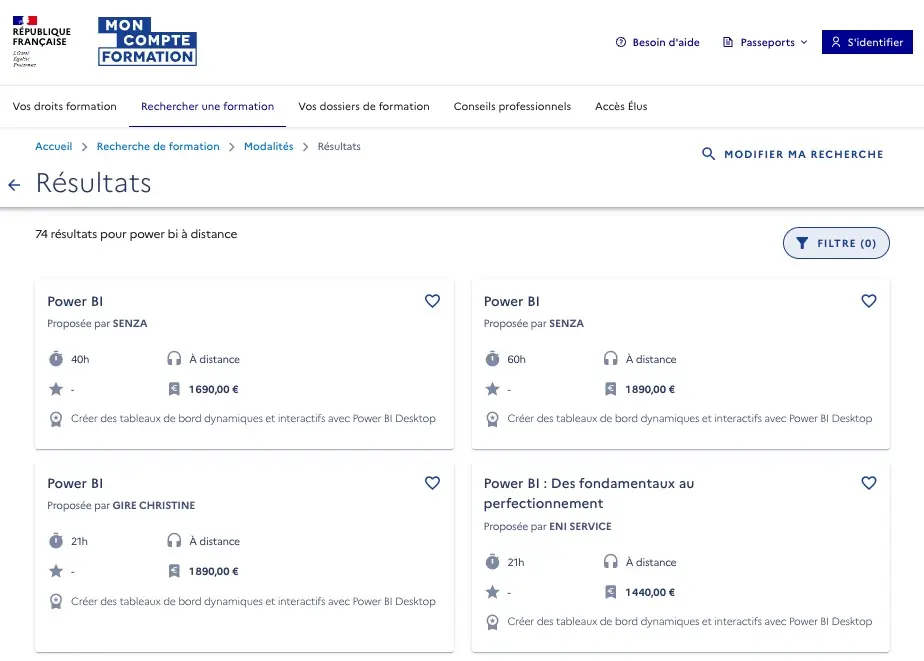Click the help question mark icon
The image size is (924, 661).
[621, 43]
